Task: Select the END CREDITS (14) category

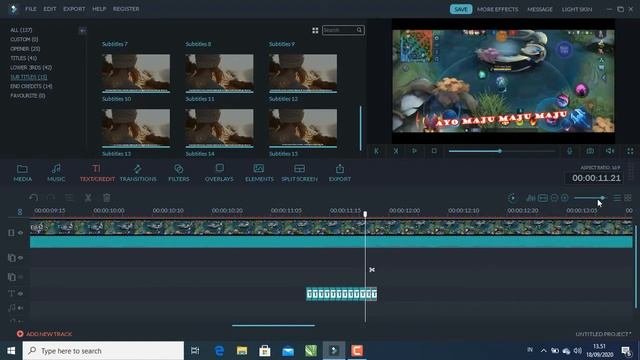Action: coord(31,86)
